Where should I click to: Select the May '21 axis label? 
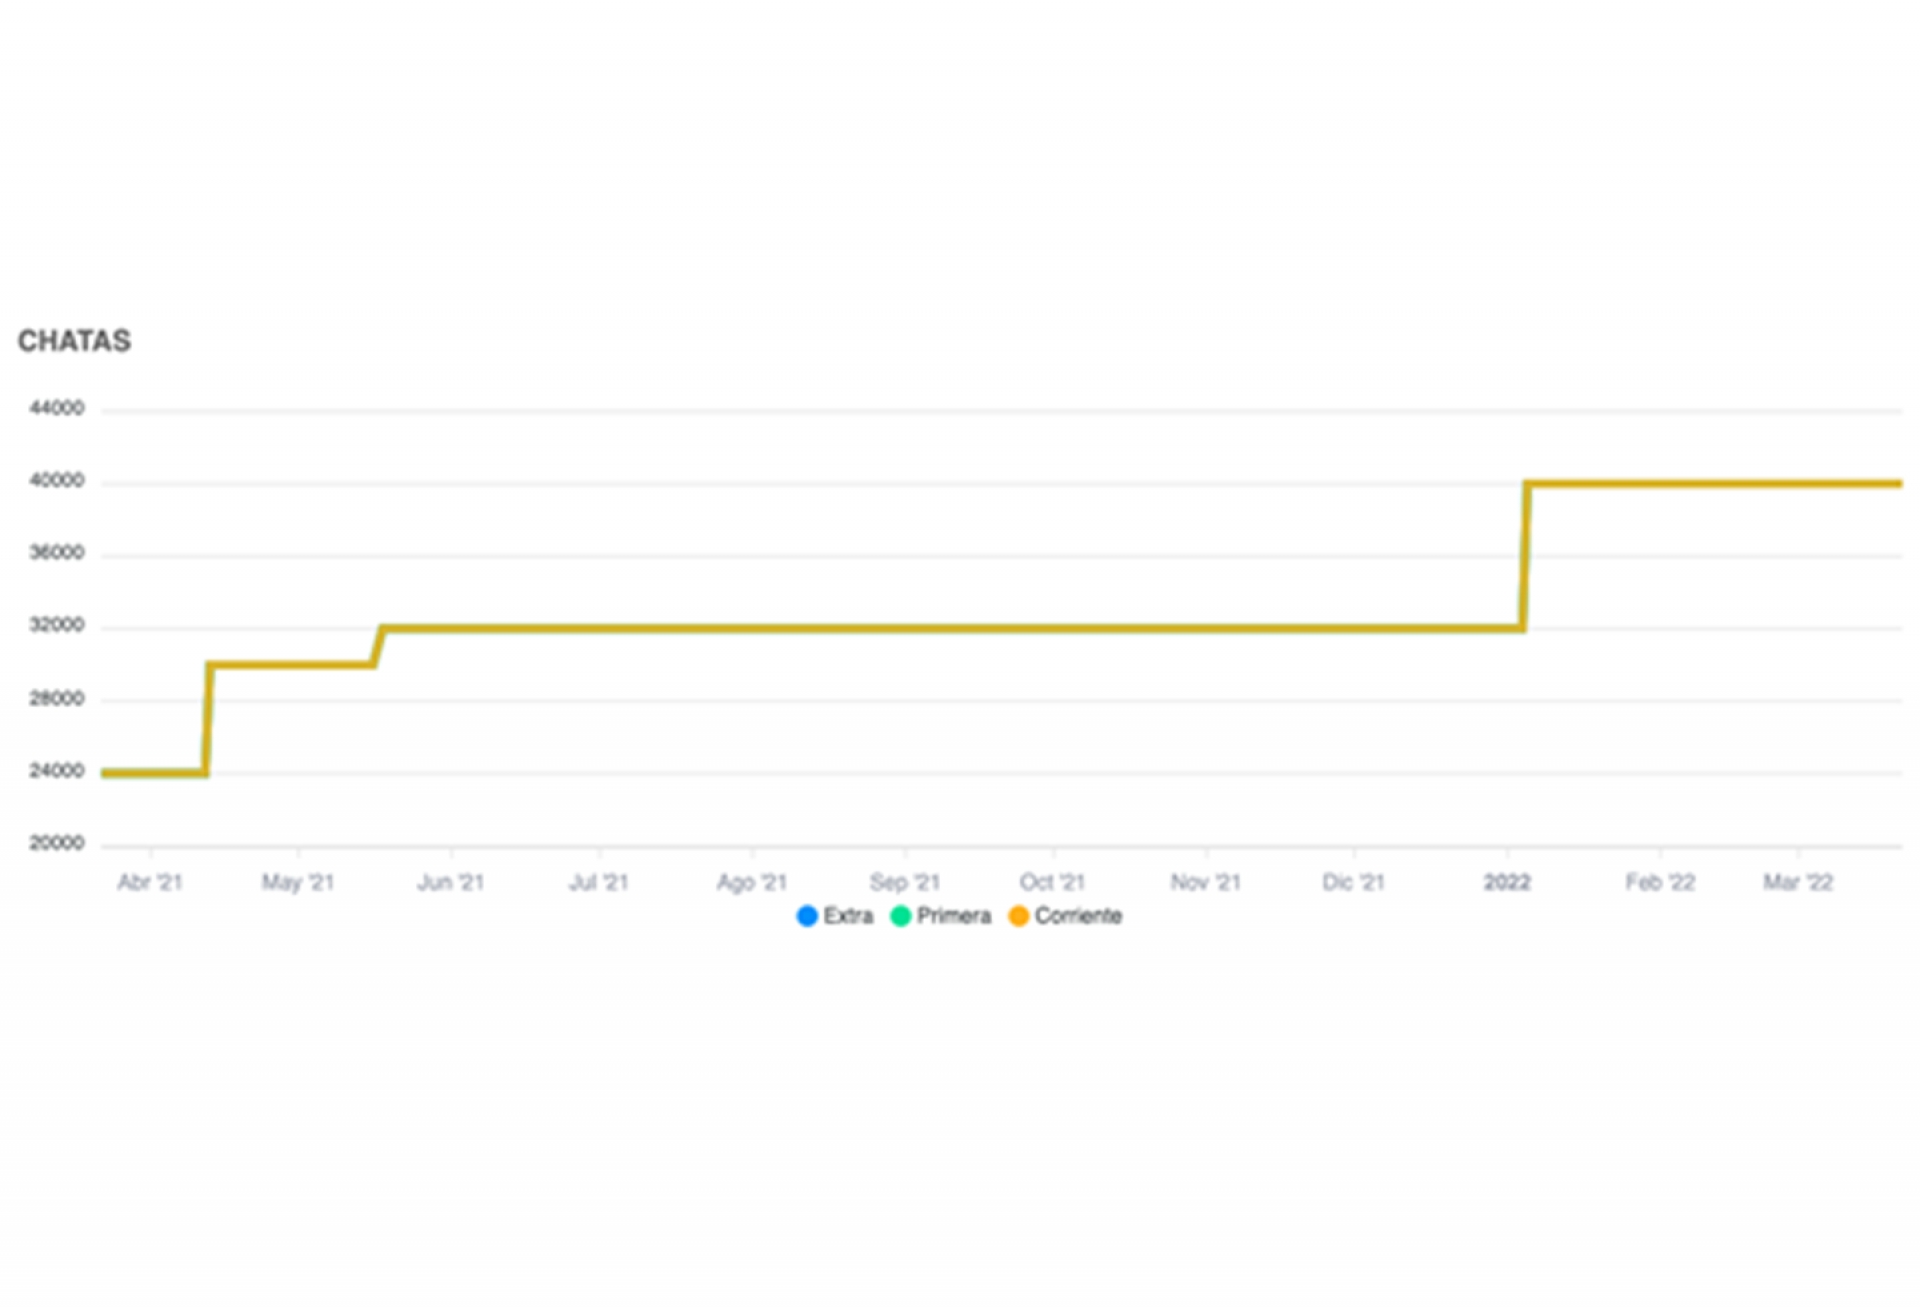[297, 882]
